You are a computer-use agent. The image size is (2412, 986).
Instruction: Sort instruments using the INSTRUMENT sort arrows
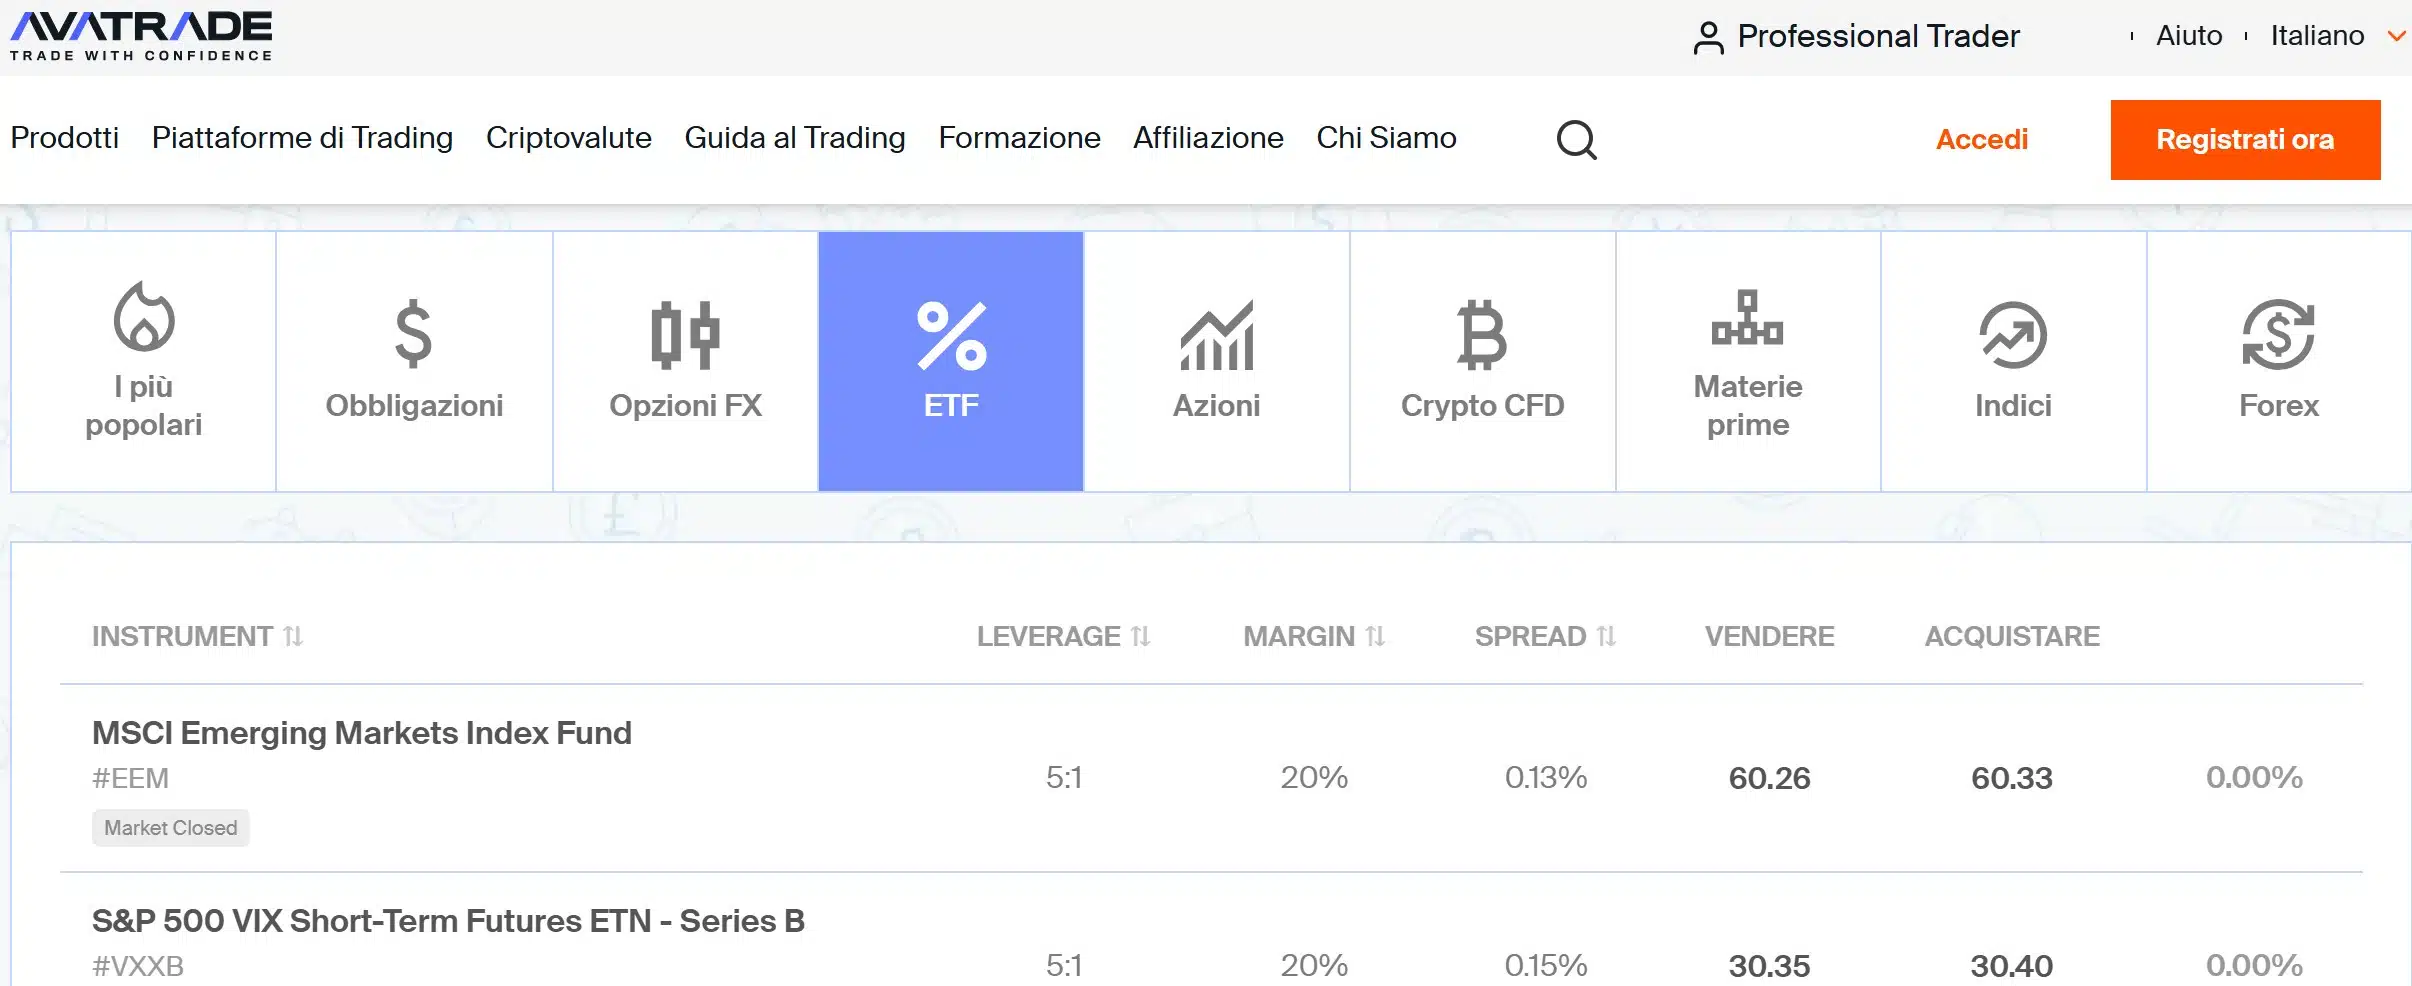(291, 636)
